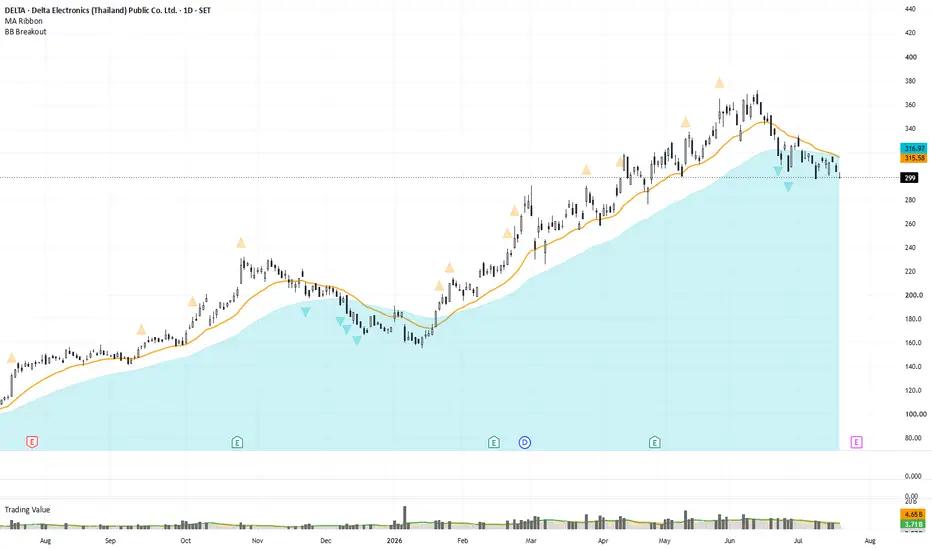Image resolution: width=932 pixels, height=550 pixels.
Task: Click the highest orange up-triangle signal near 380
Action: (x=719, y=83)
